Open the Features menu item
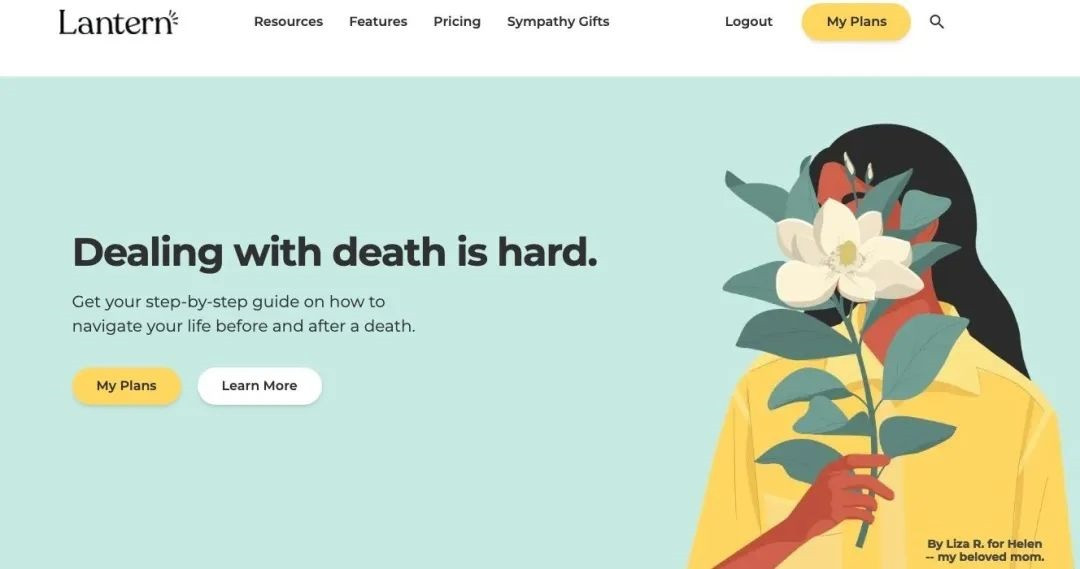The height and width of the screenshot is (569, 1080). point(378,21)
